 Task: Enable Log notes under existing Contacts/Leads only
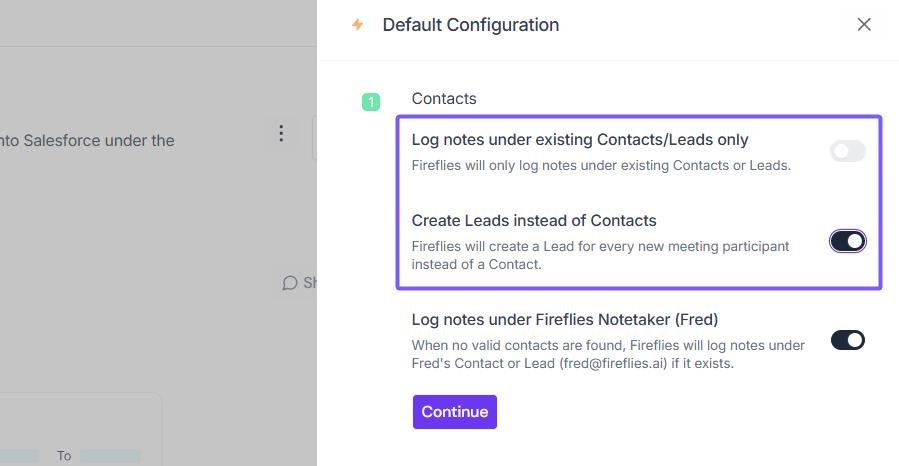point(847,151)
